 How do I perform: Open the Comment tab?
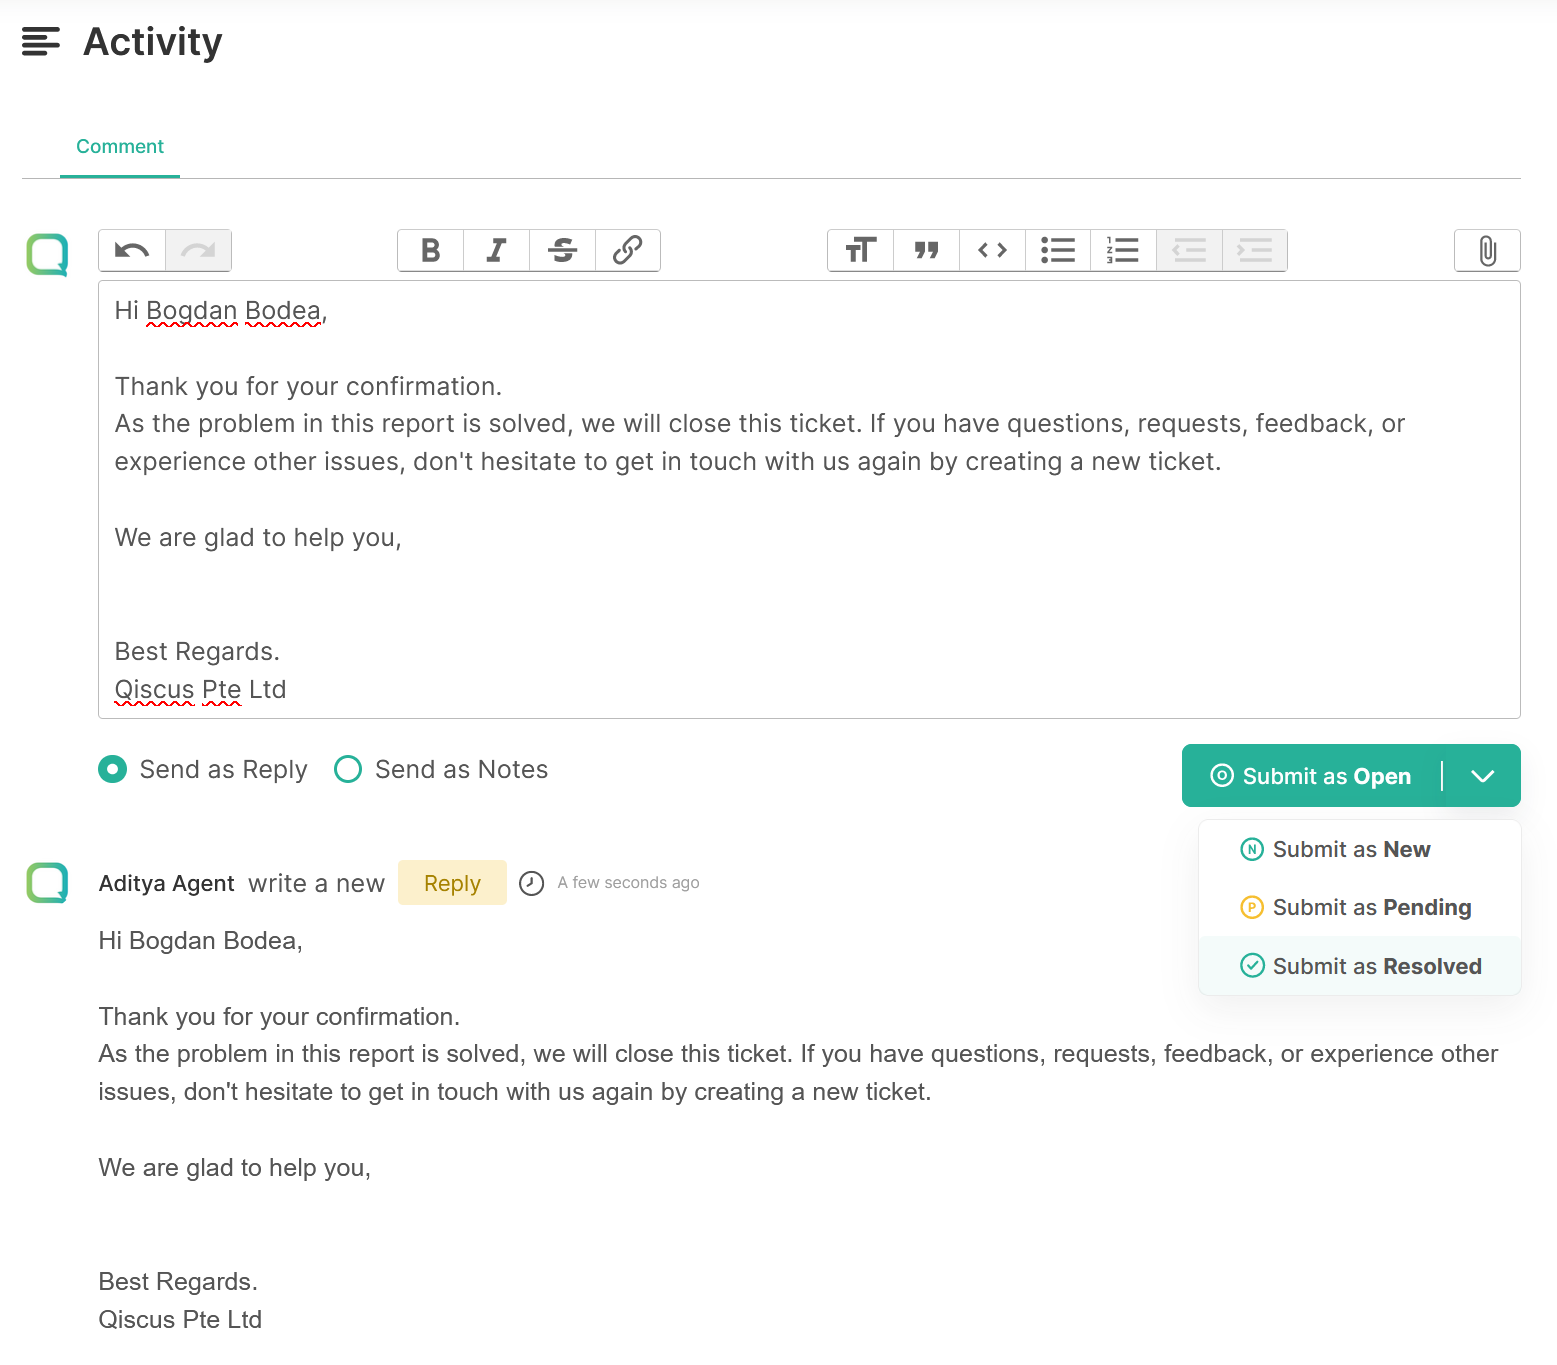point(120,146)
